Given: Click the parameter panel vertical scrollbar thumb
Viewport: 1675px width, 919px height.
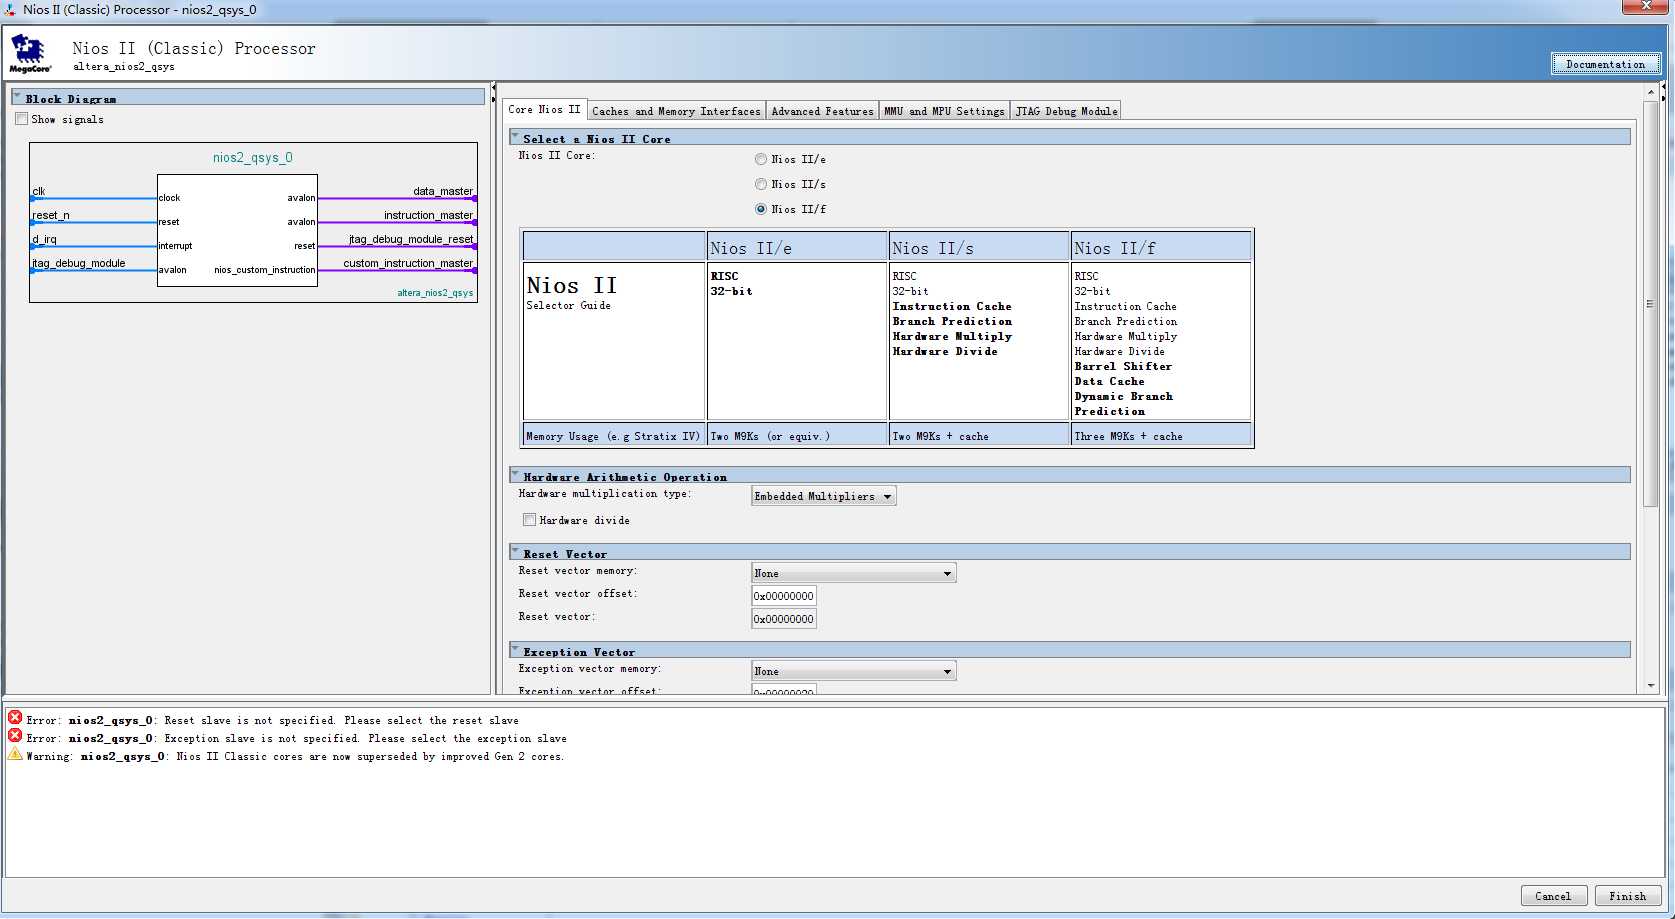Looking at the screenshot, I should click(x=1650, y=304).
